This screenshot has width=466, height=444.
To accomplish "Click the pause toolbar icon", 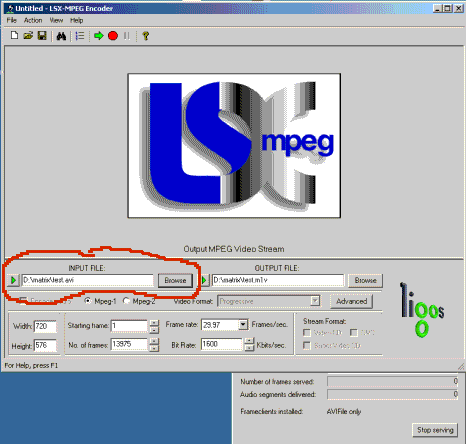I will tap(127, 36).
